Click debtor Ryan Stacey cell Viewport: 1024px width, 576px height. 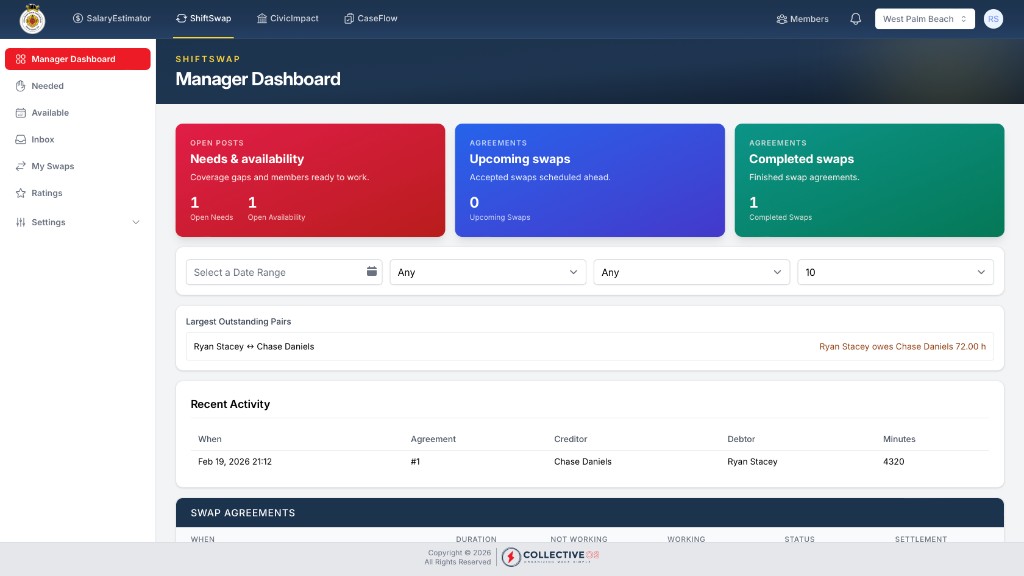pos(752,461)
